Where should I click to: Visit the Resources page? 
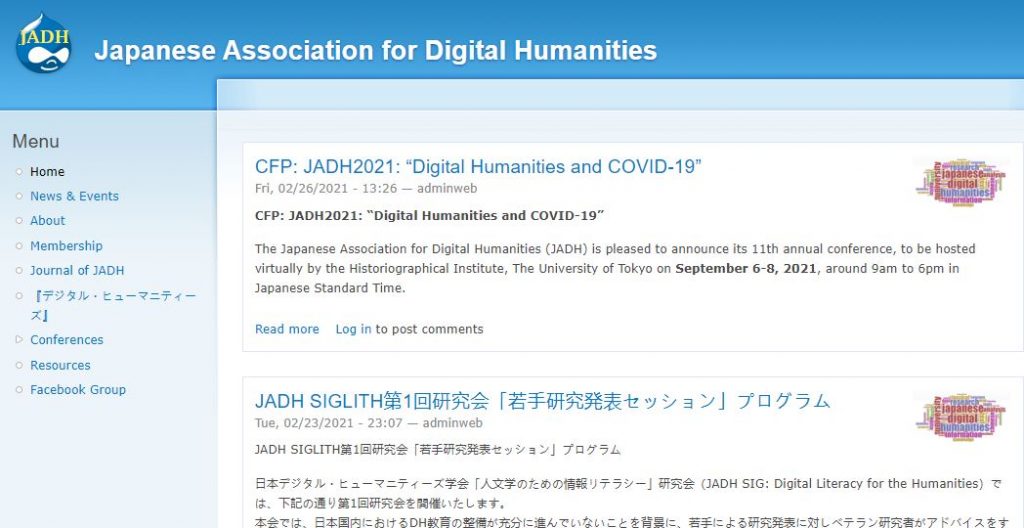pyautogui.click(x=60, y=365)
